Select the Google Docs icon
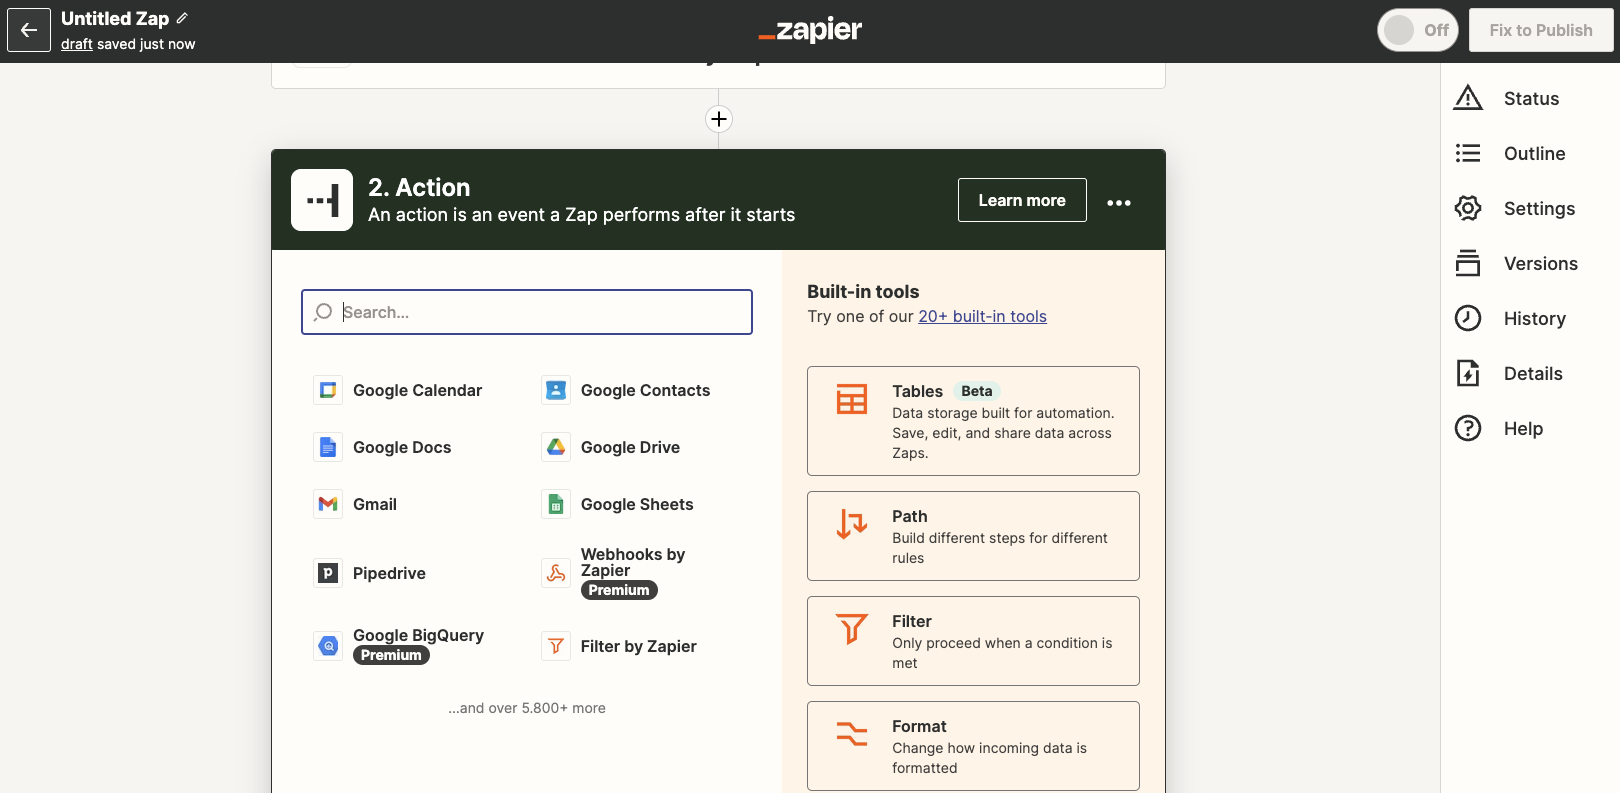Screen dimensions: 1620x793 (328, 447)
